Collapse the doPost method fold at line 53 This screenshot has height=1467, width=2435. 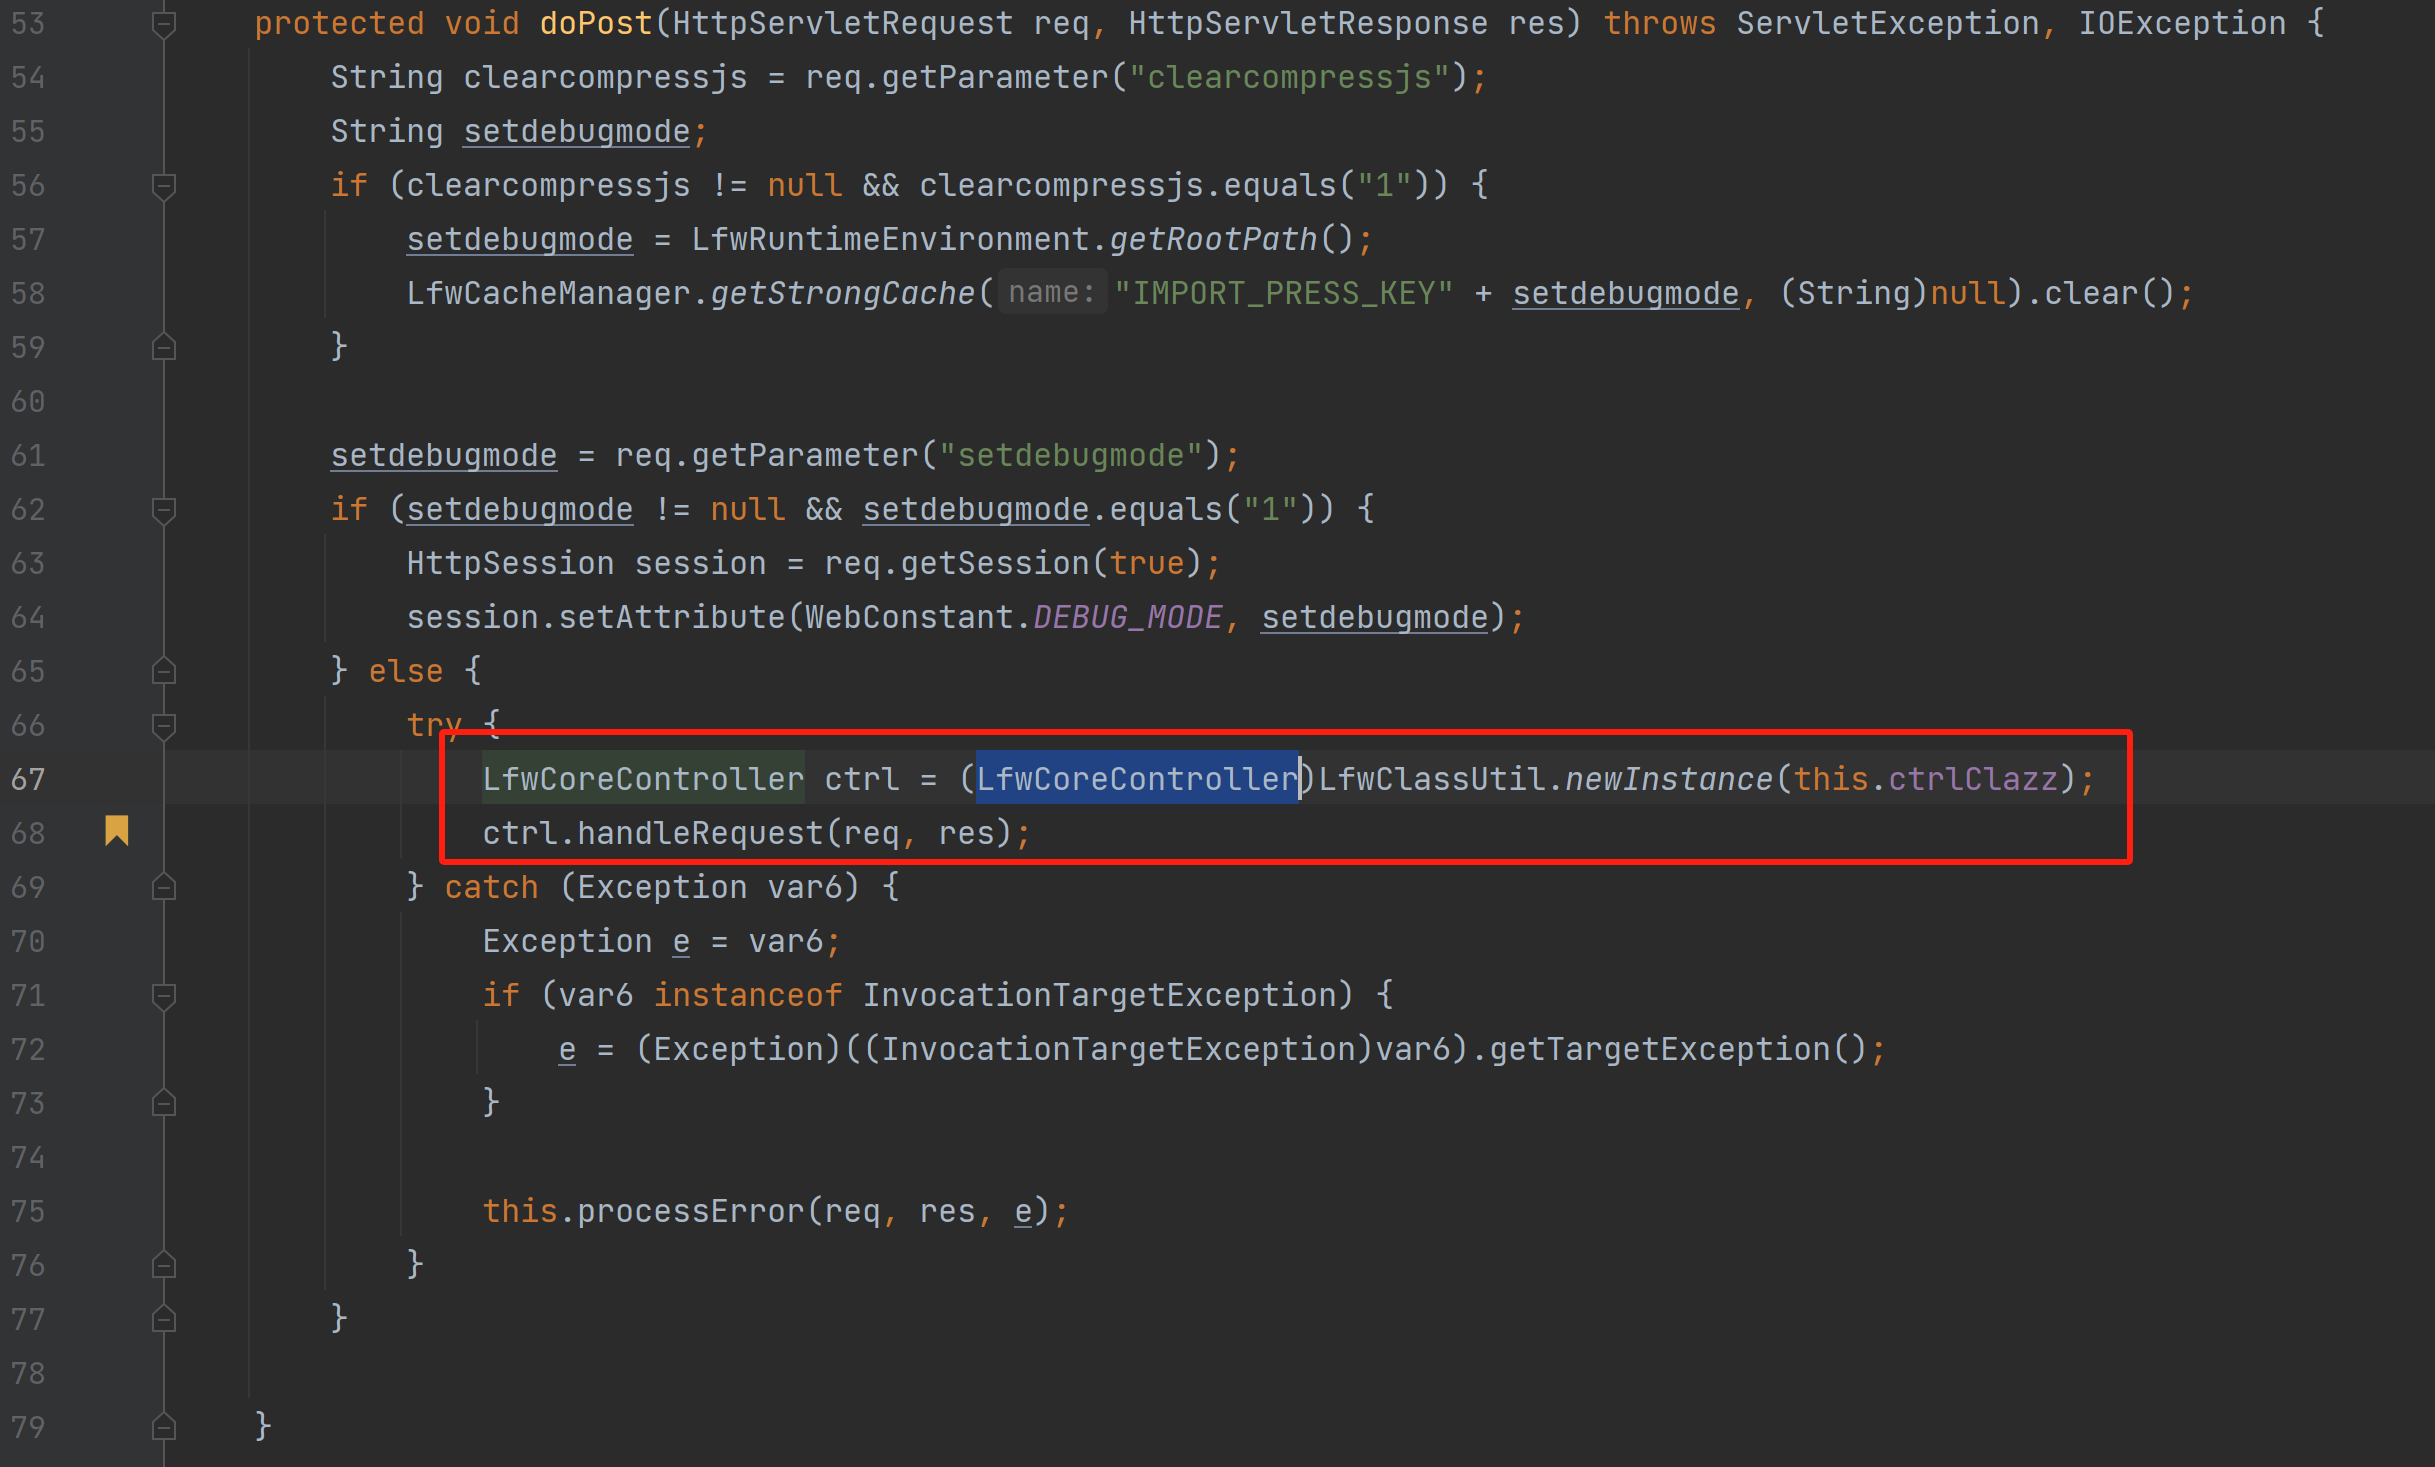pos(164,23)
